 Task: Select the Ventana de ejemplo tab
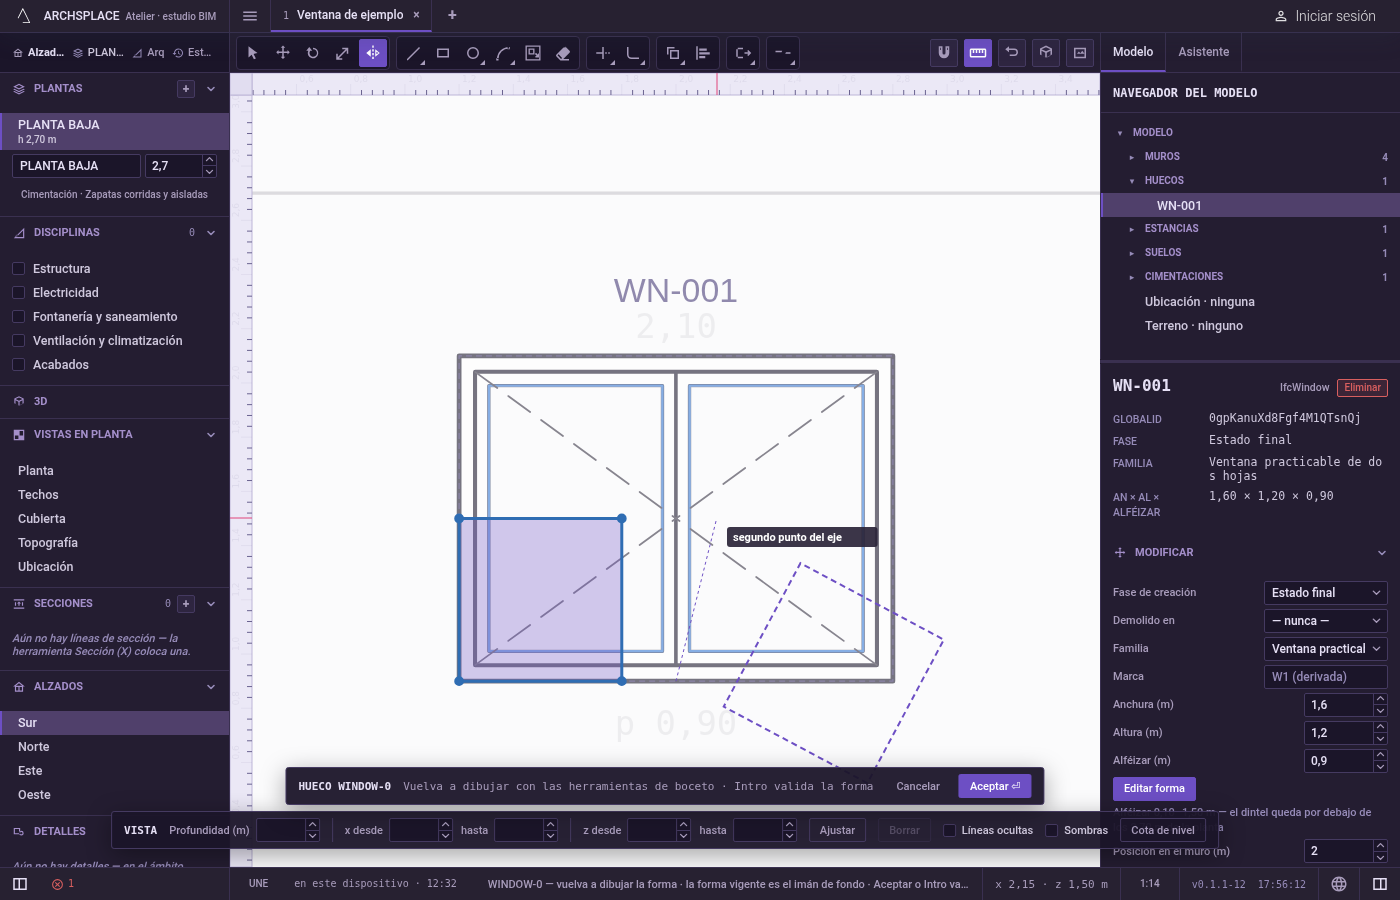pos(350,15)
